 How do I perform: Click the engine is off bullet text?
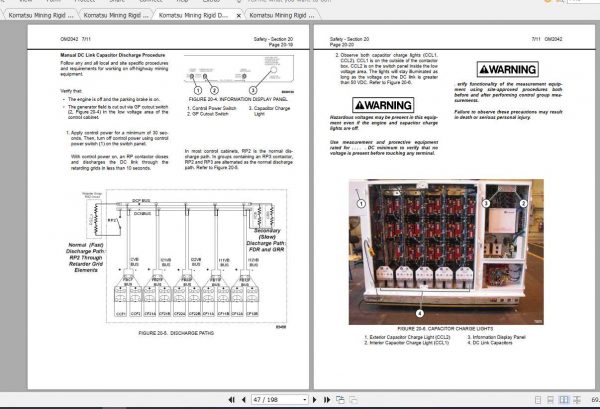(114, 99)
